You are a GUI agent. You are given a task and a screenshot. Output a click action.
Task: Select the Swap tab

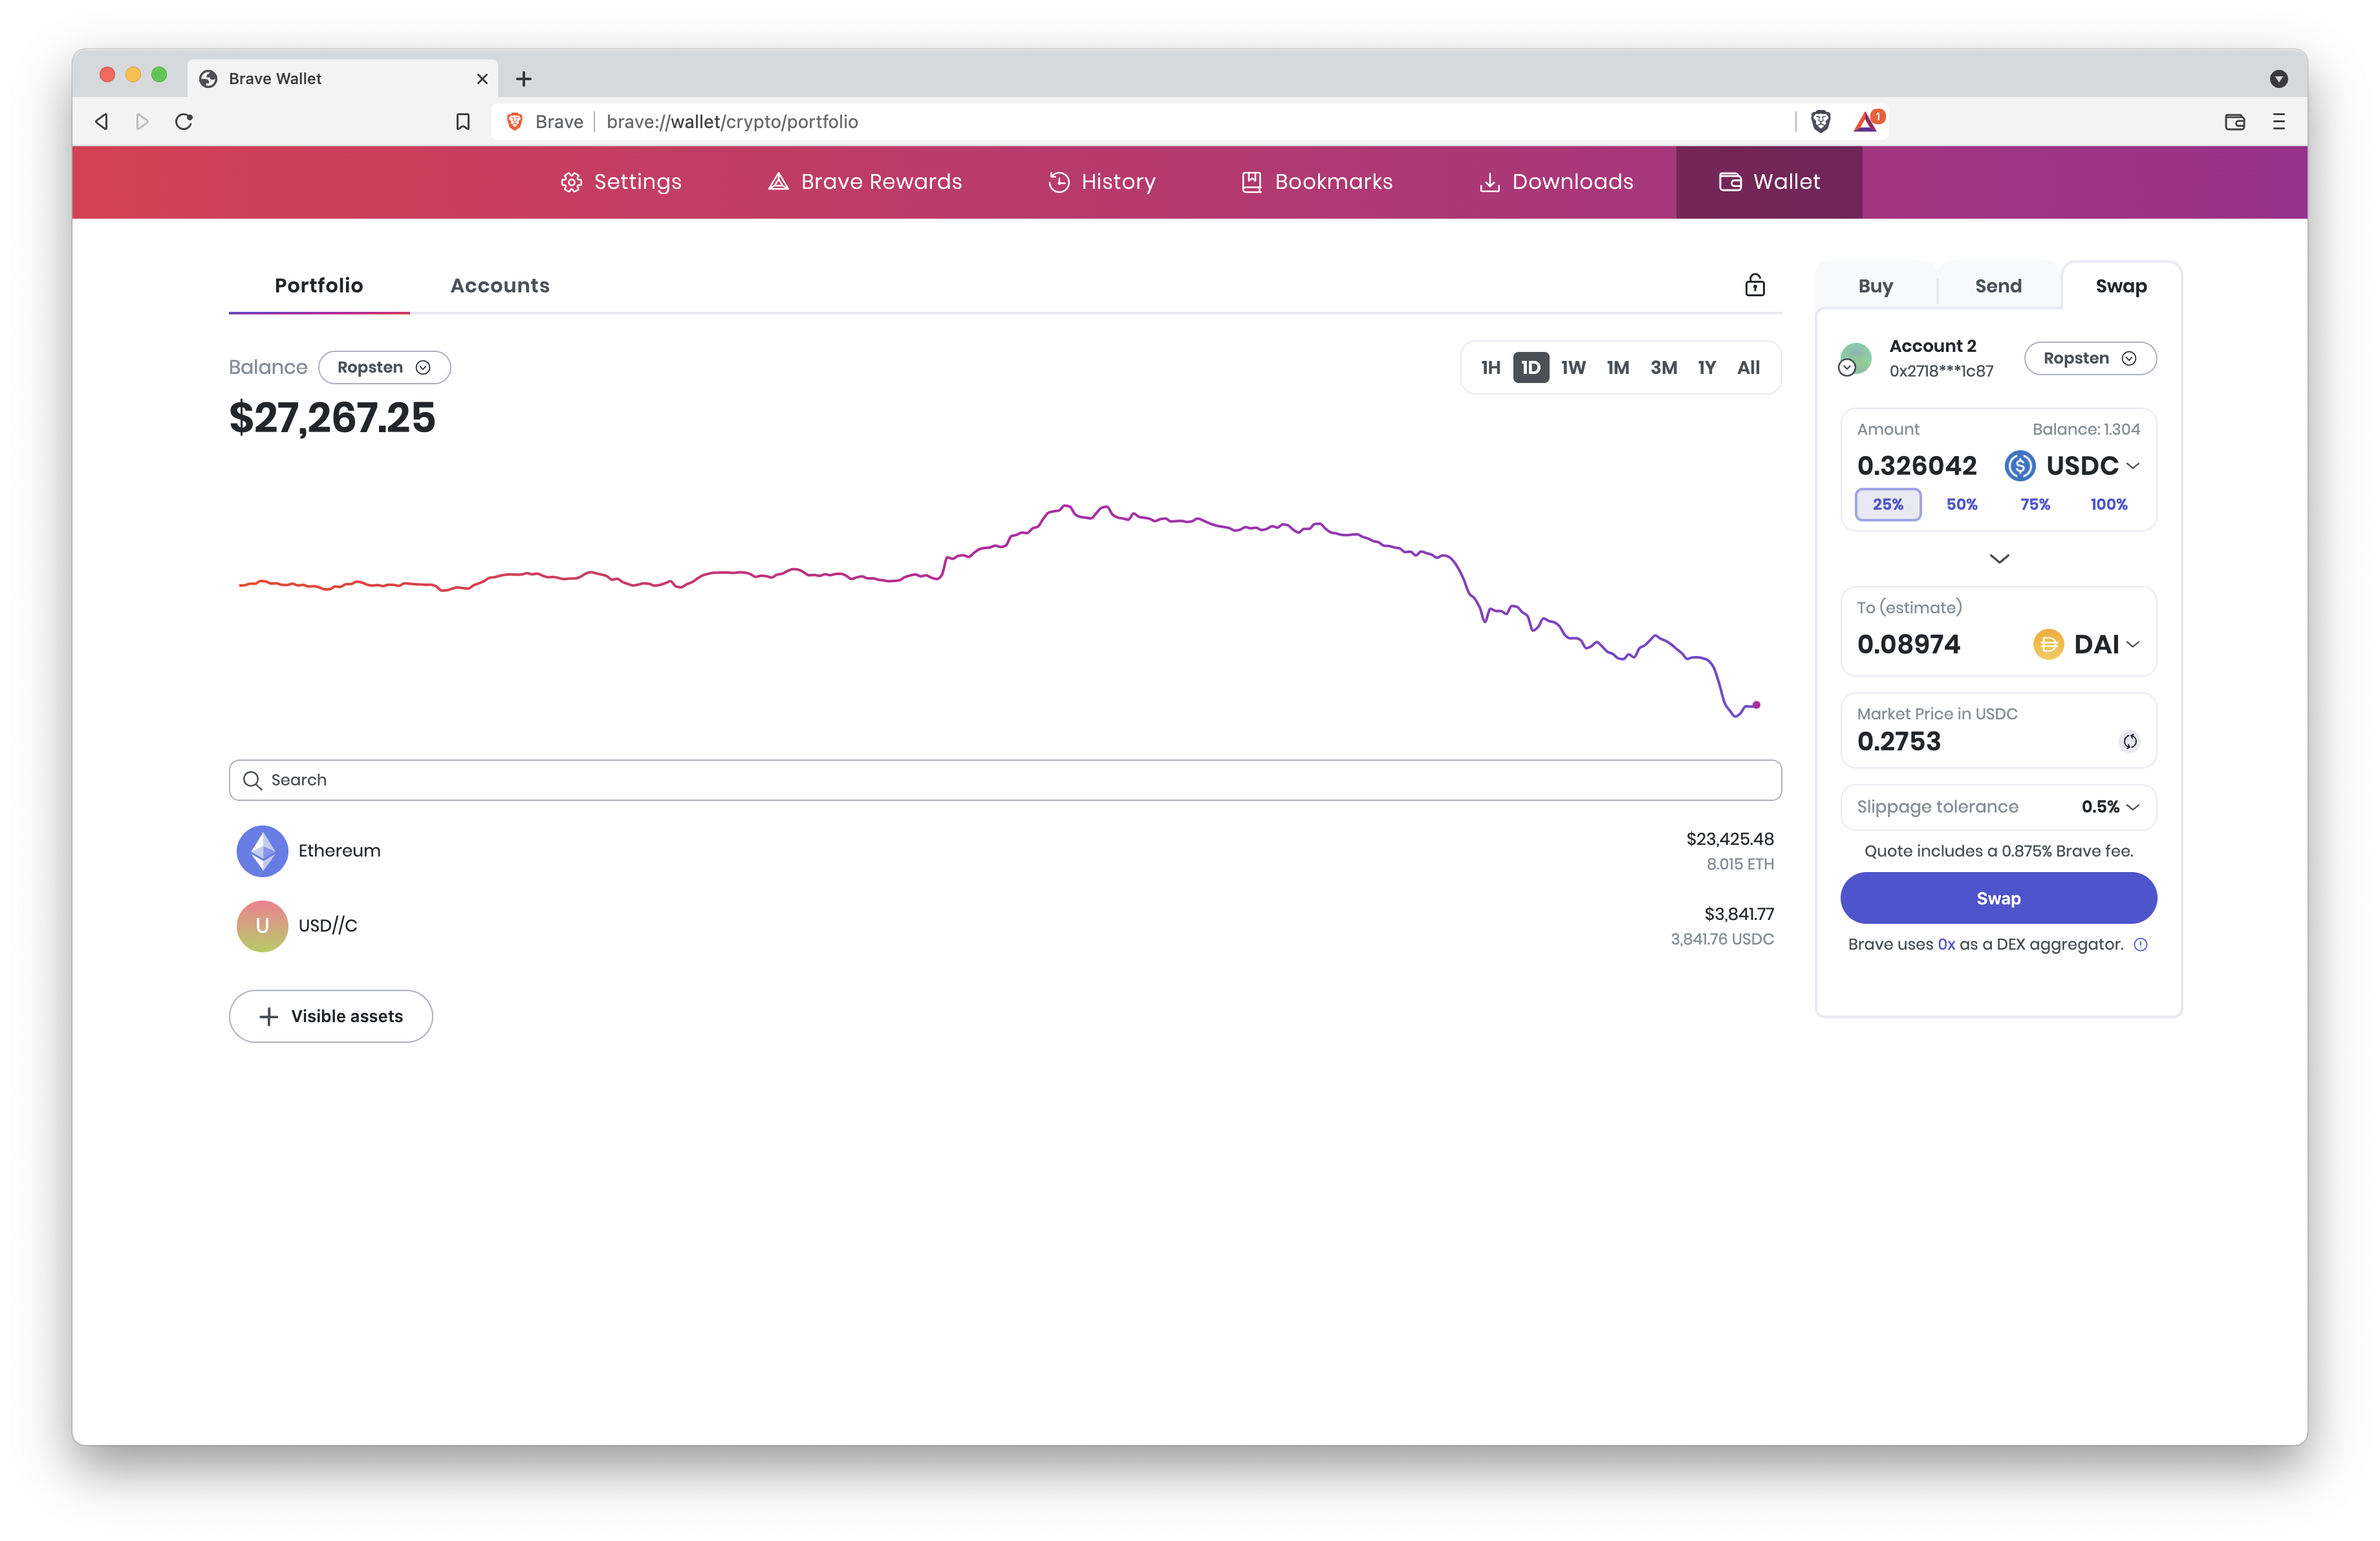pos(2120,286)
